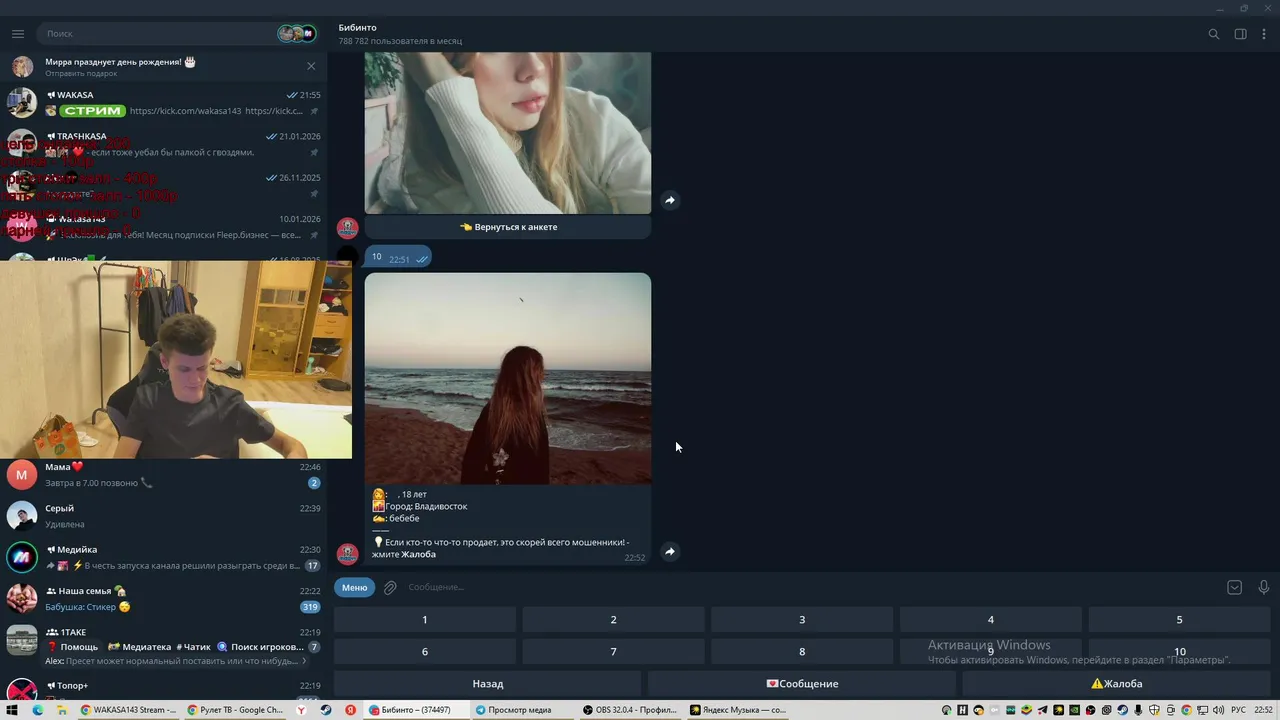Click the Сообщение message input field
This screenshot has height=720, width=1280.
click(x=810, y=587)
